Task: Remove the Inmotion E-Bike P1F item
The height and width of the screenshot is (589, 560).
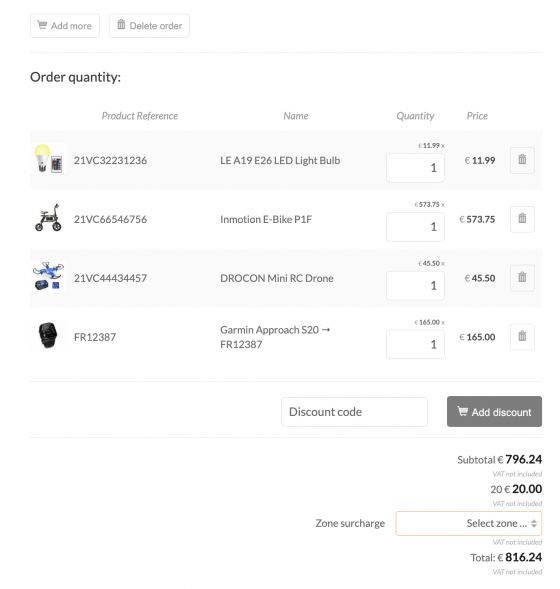Action: pyautogui.click(x=522, y=219)
